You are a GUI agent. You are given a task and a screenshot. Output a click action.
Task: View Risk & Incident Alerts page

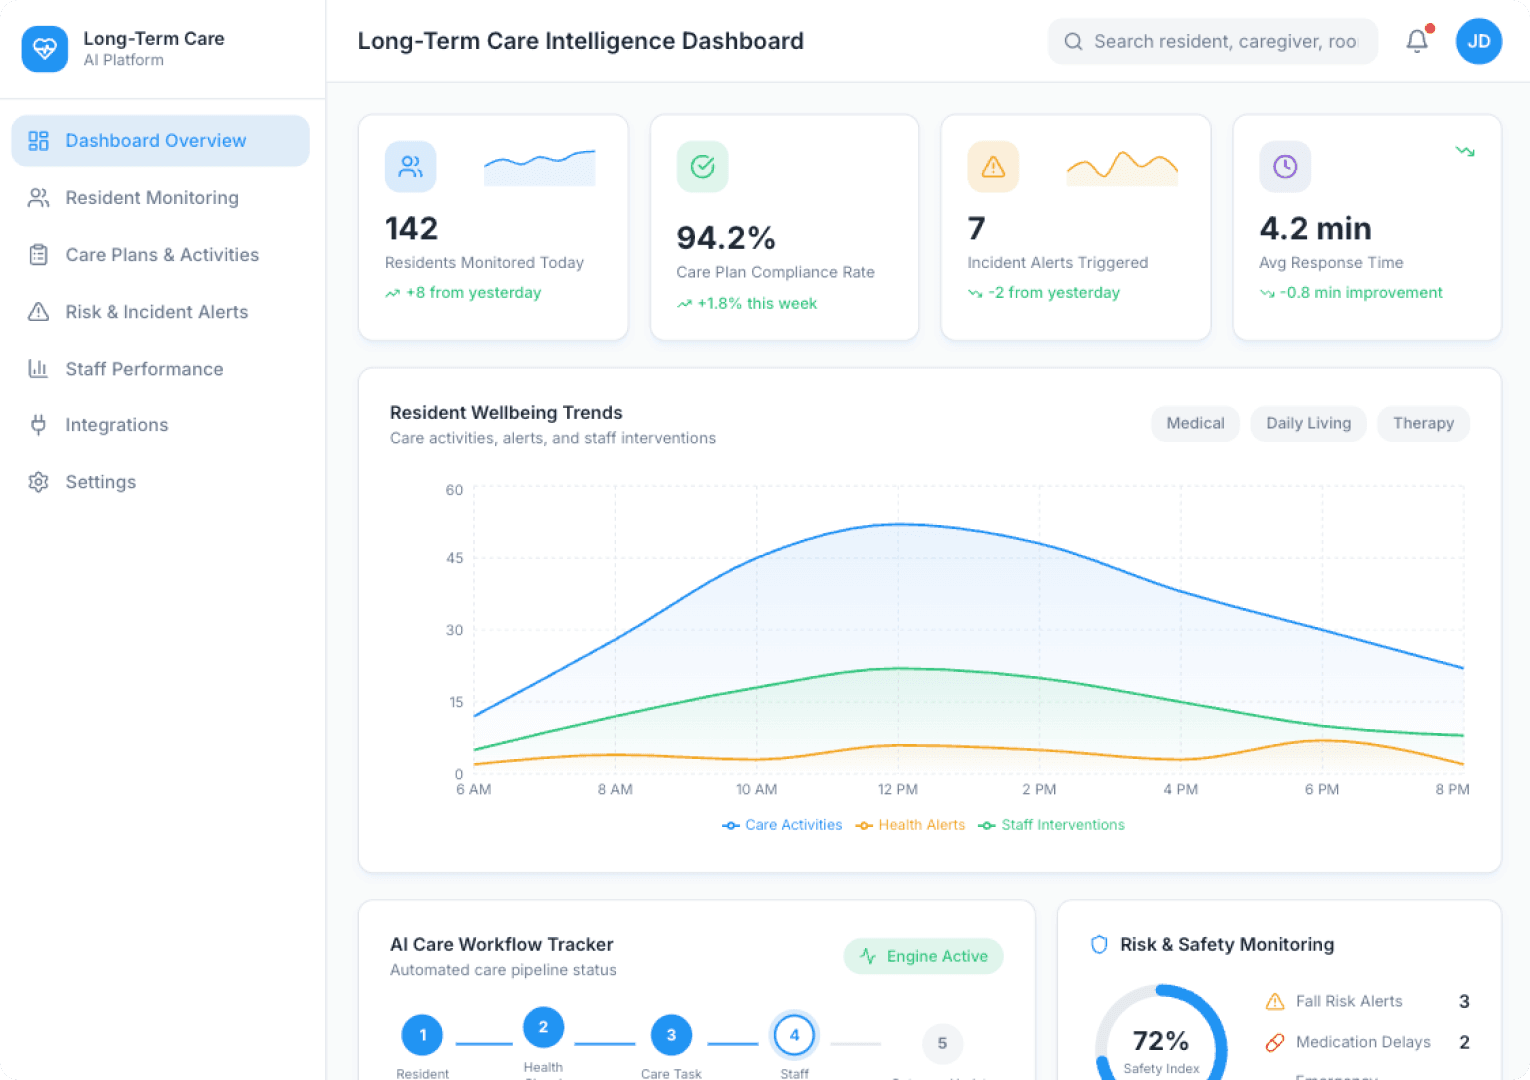(x=156, y=311)
